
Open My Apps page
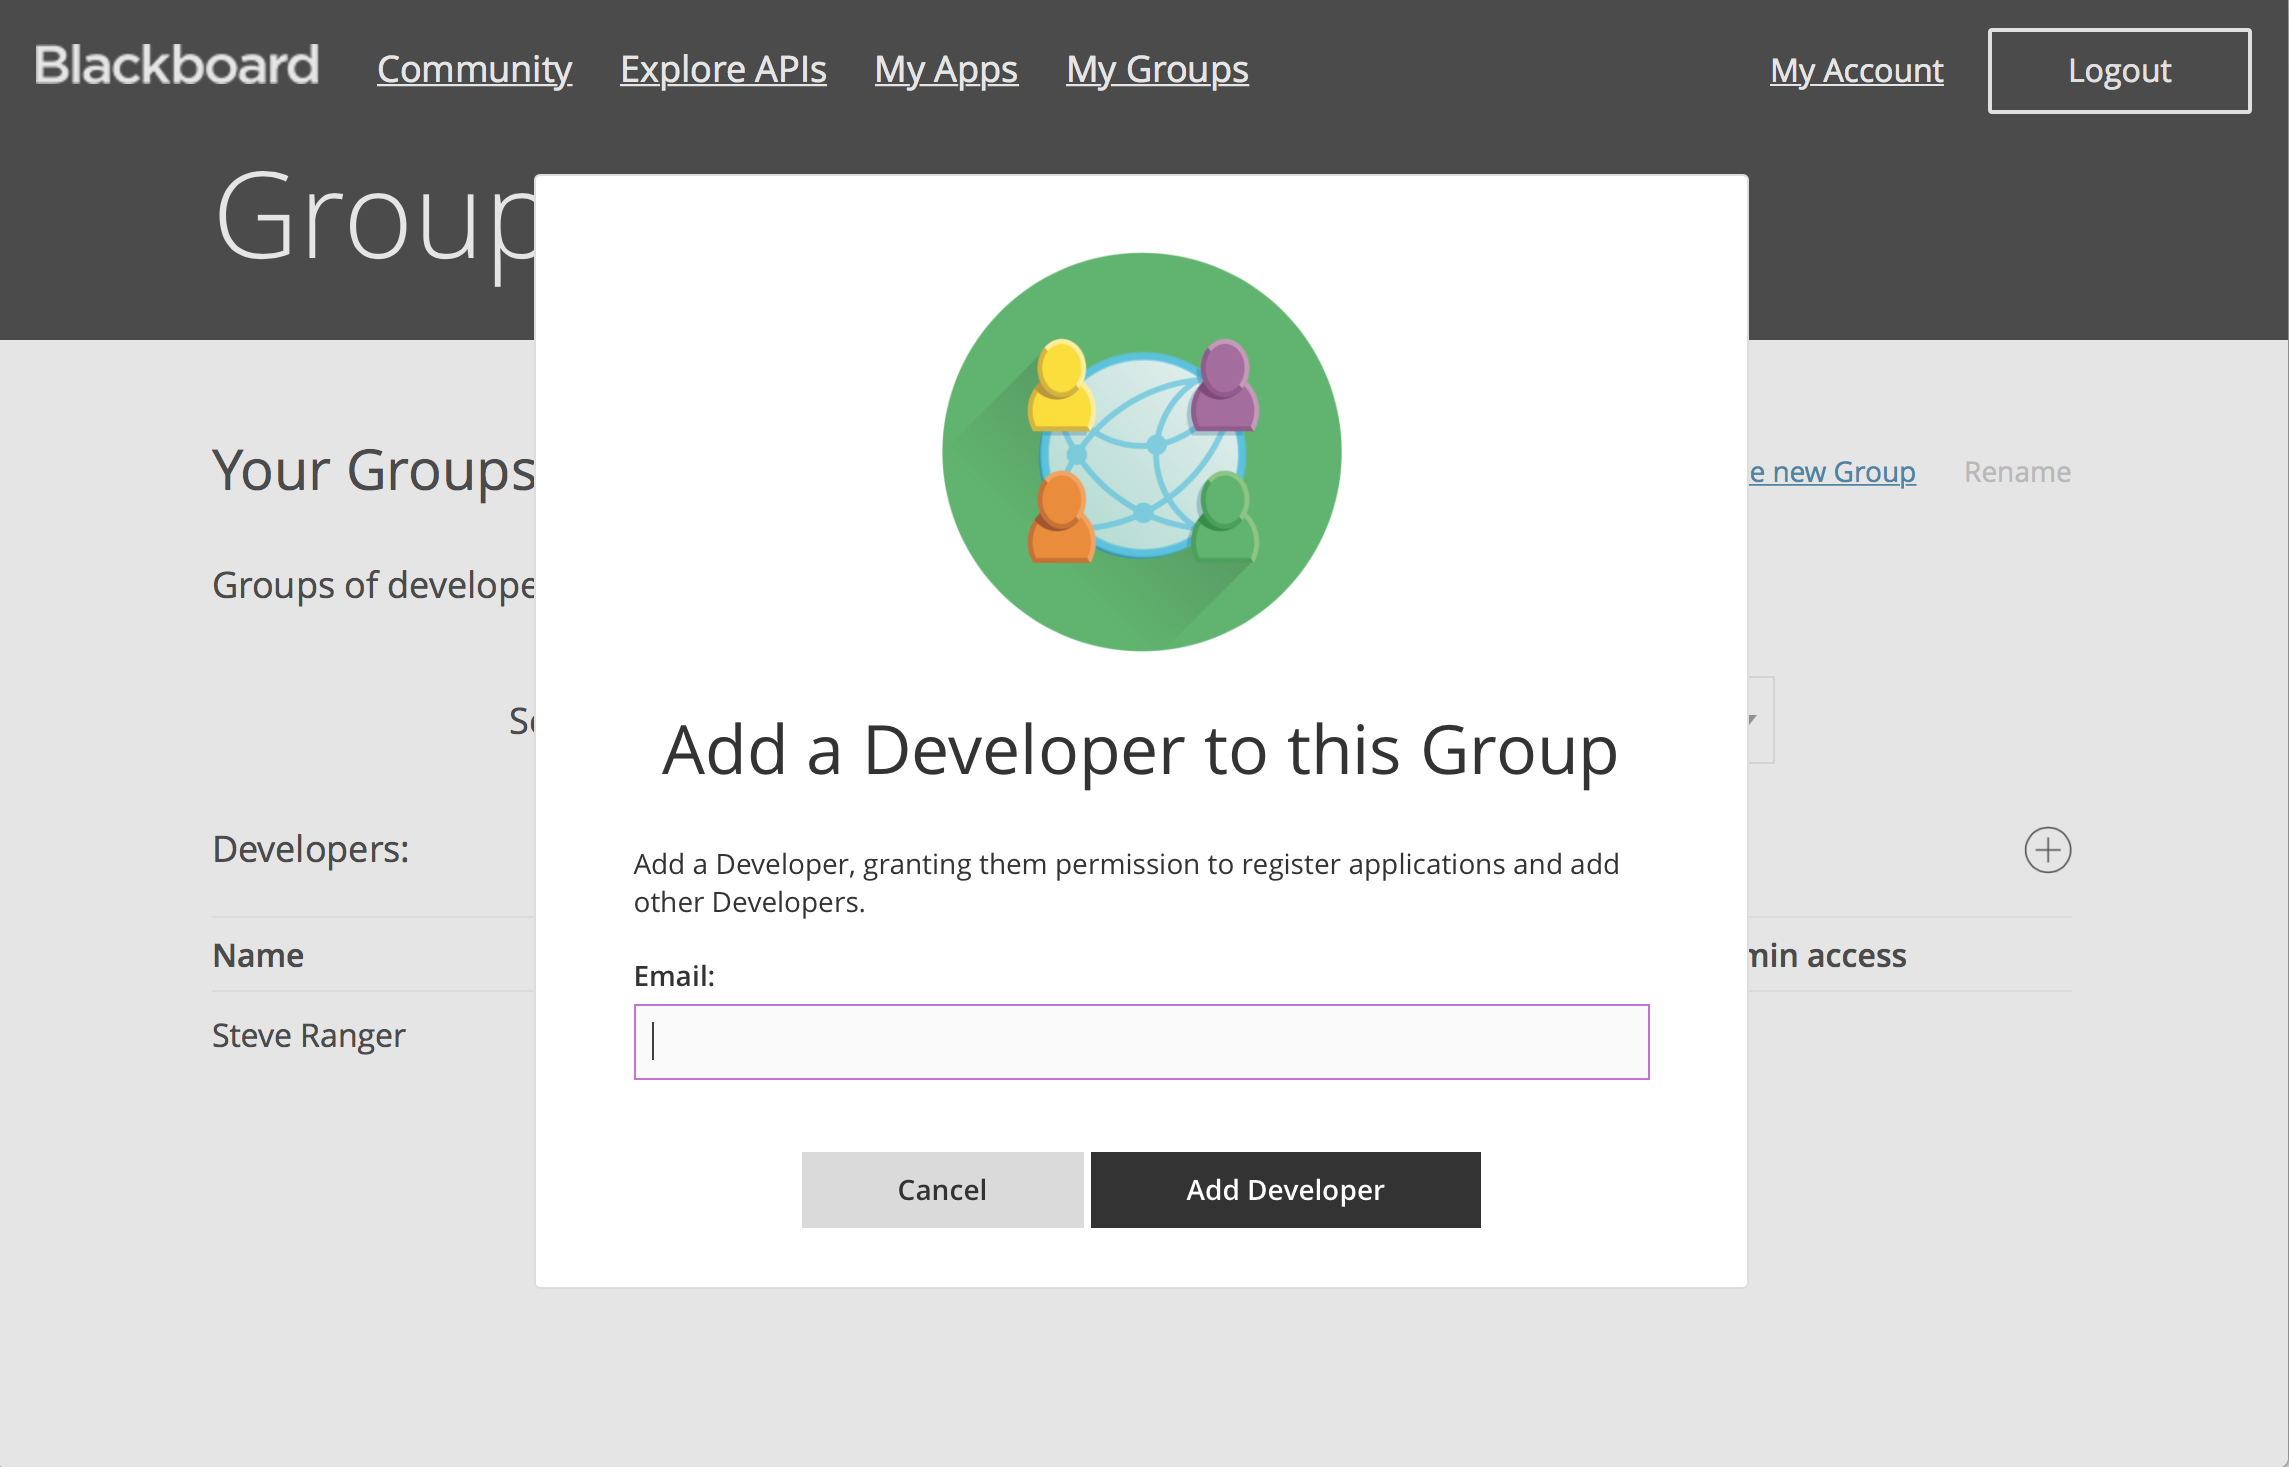(946, 69)
